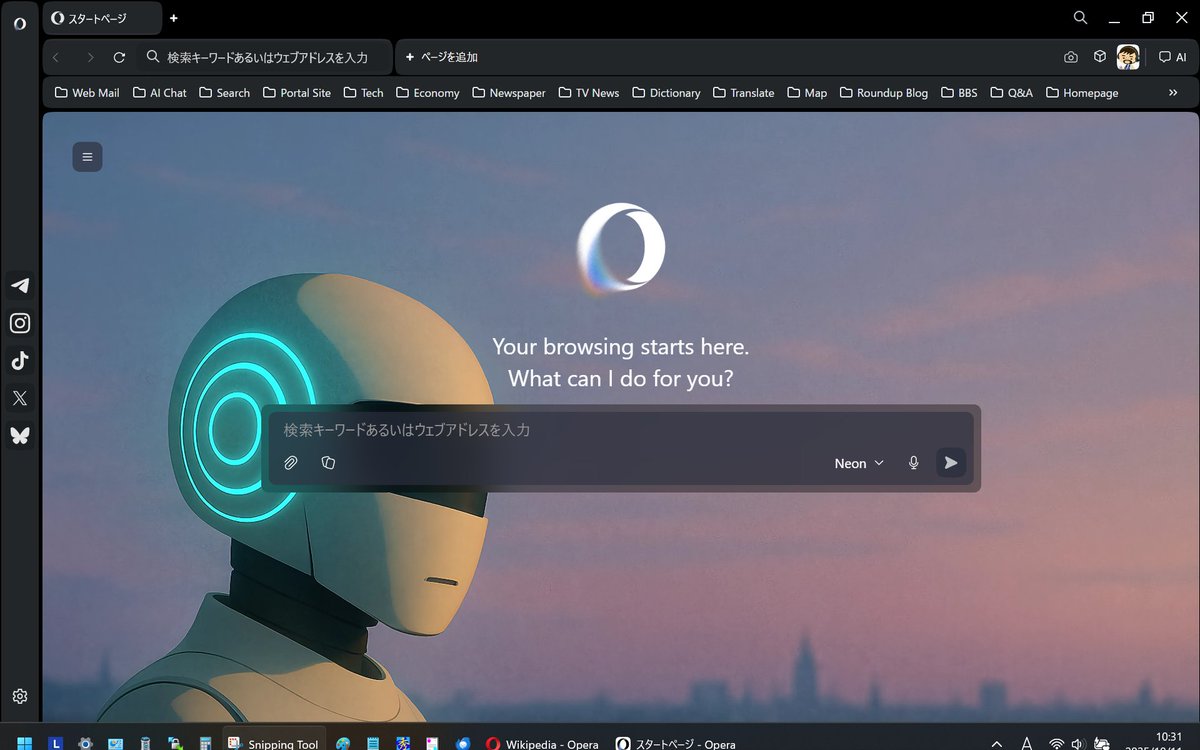The image size is (1200, 750).
Task: Open the Translate bookmark folder
Action: (x=744, y=93)
